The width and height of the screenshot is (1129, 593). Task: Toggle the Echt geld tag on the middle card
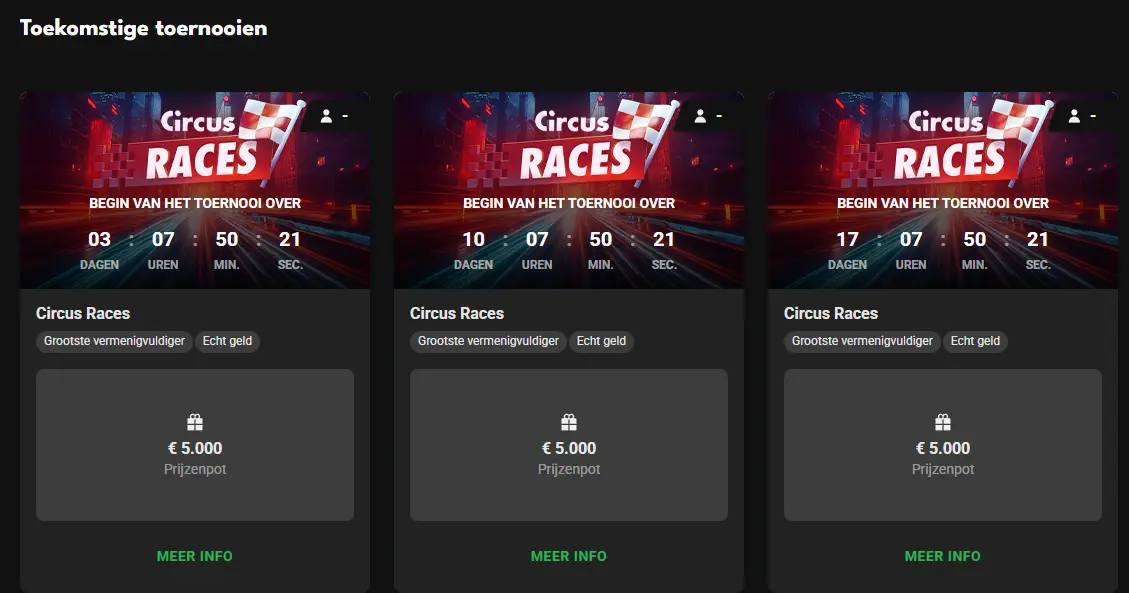(x=601, y=341)
